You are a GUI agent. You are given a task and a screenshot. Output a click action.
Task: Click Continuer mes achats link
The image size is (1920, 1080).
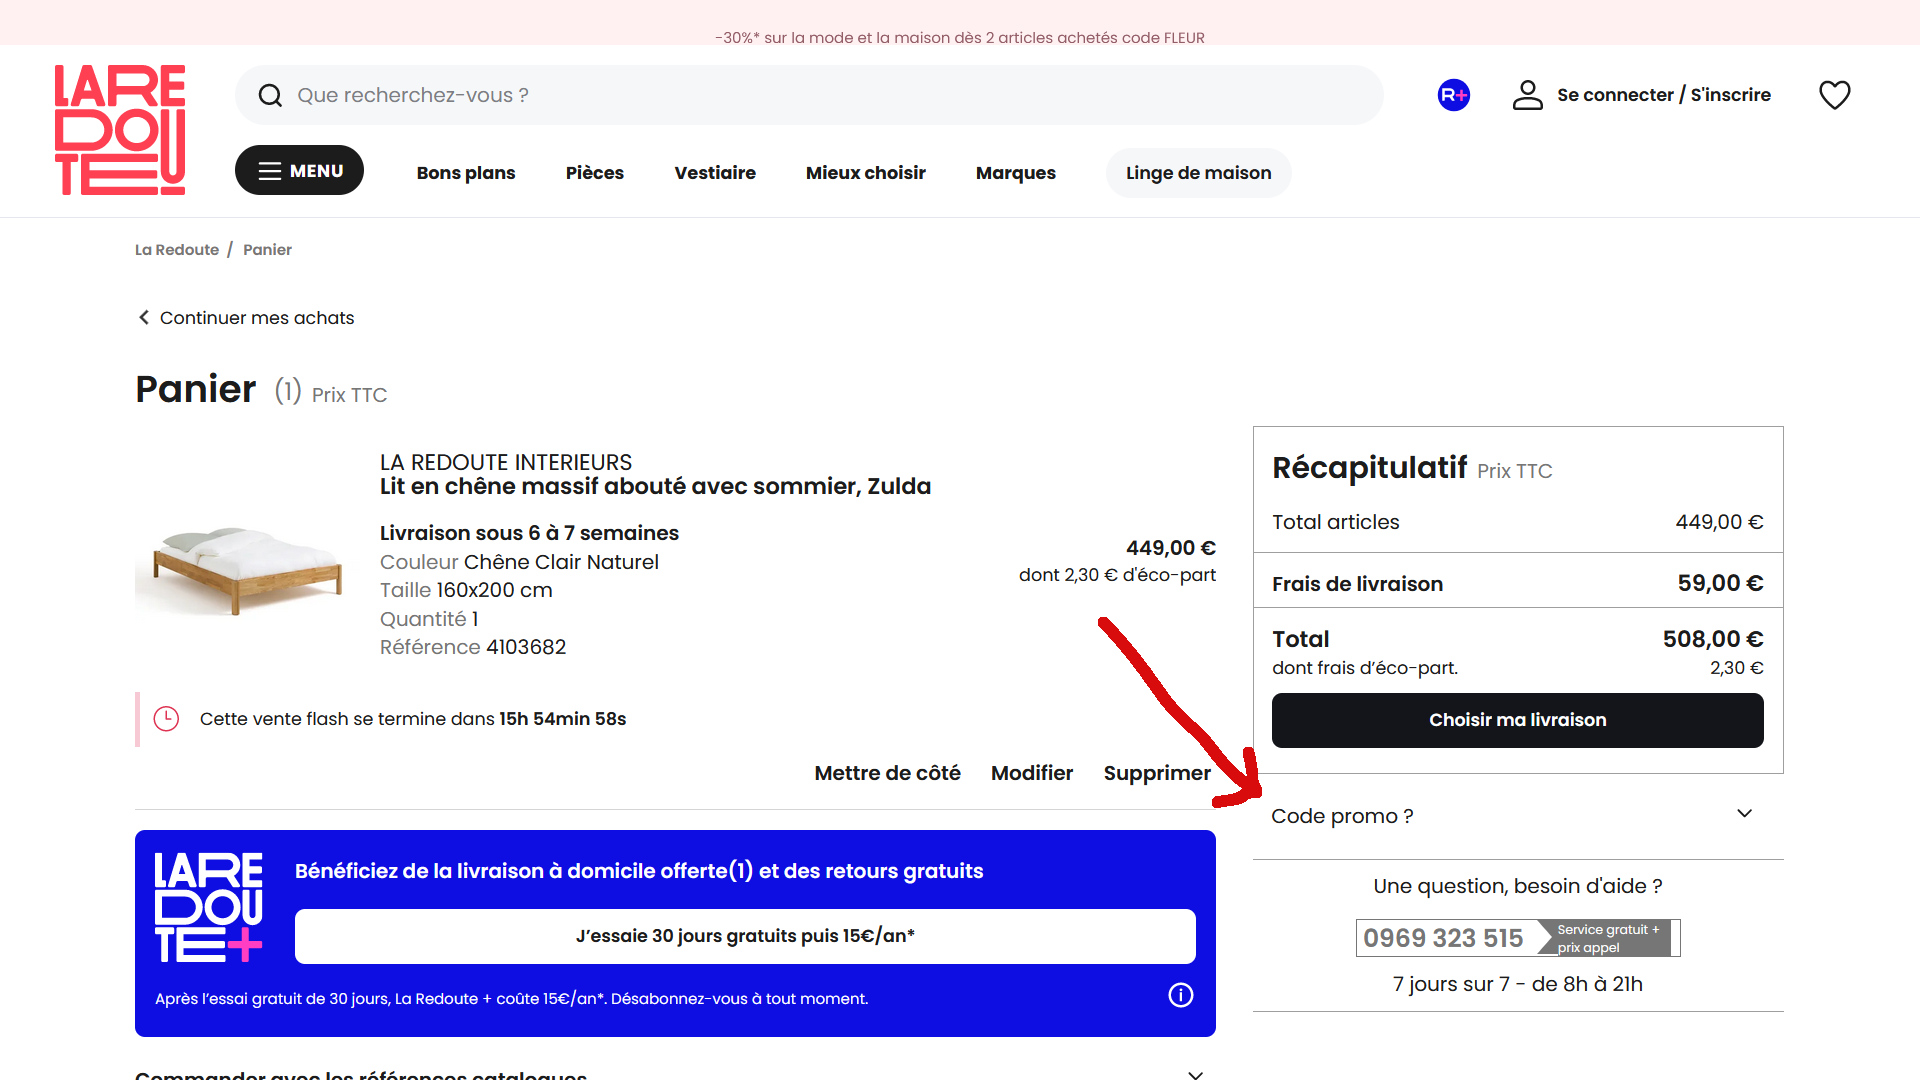(x=246, y=318)
